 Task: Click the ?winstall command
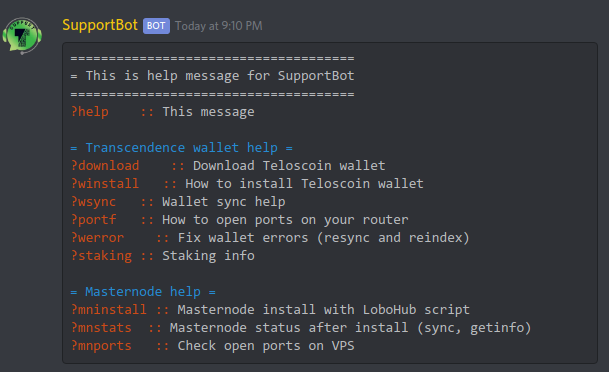(x=105, y=184)
